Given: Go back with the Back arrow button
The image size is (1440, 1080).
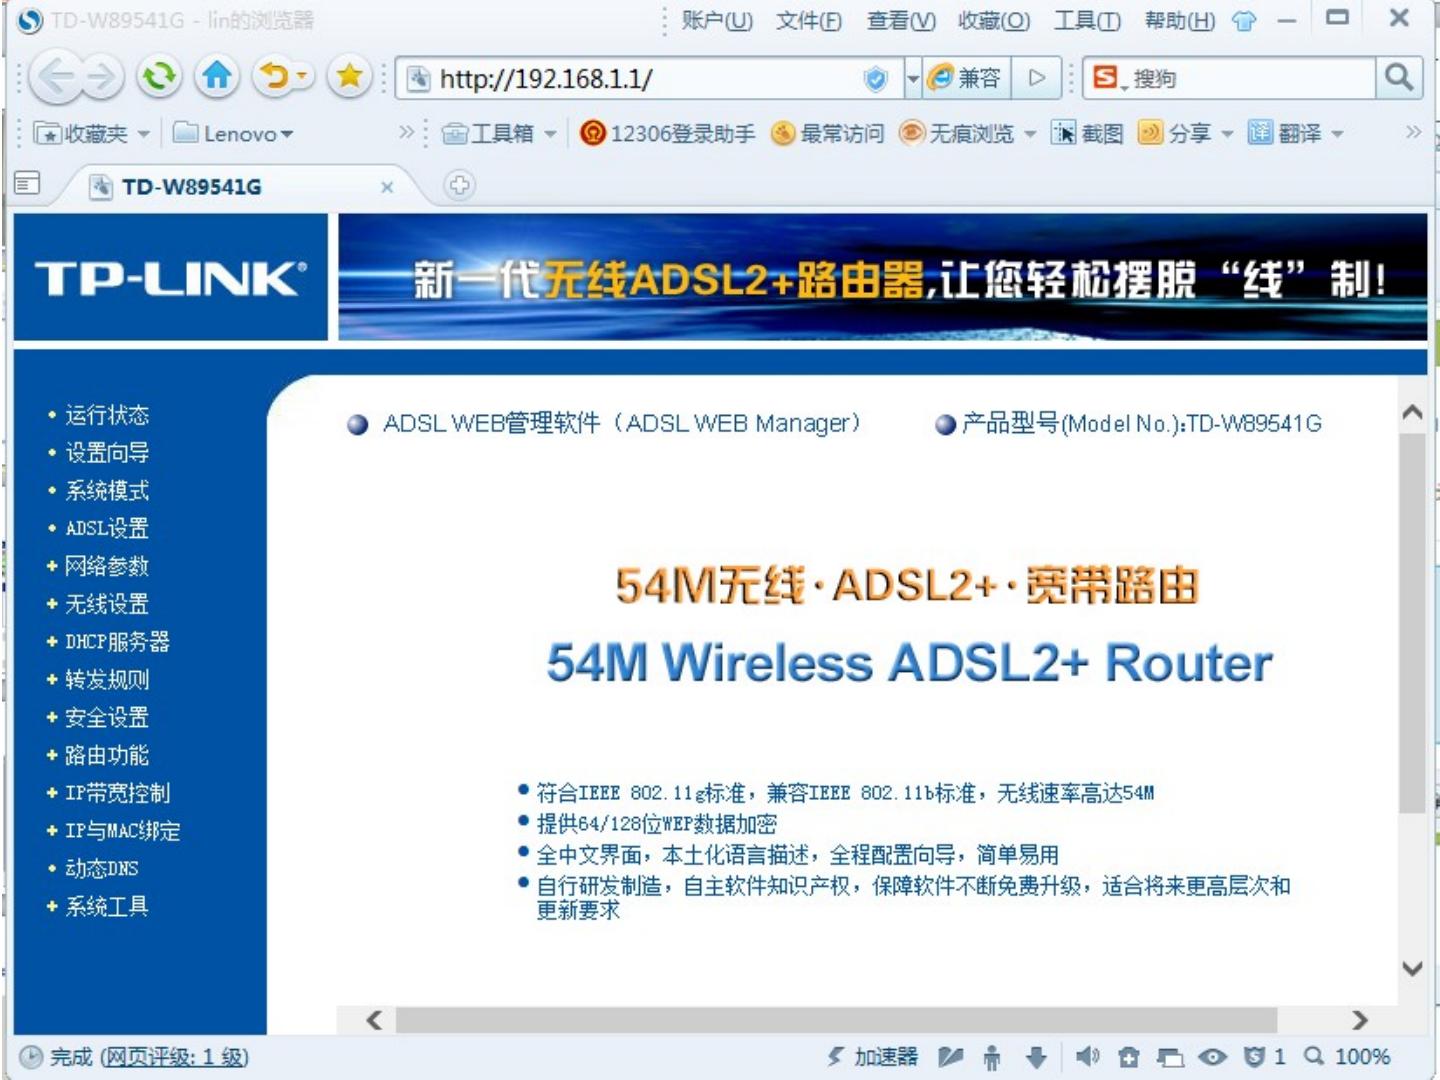Looking at the screenshot, I should pos(56,77).
